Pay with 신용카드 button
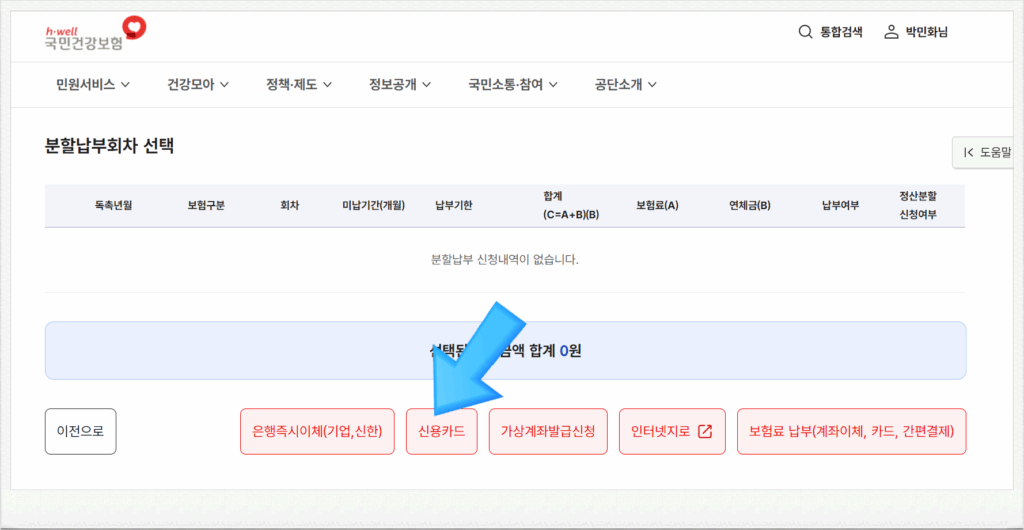The height and width of the screenshot is (530, 1024). coord(441,431)
